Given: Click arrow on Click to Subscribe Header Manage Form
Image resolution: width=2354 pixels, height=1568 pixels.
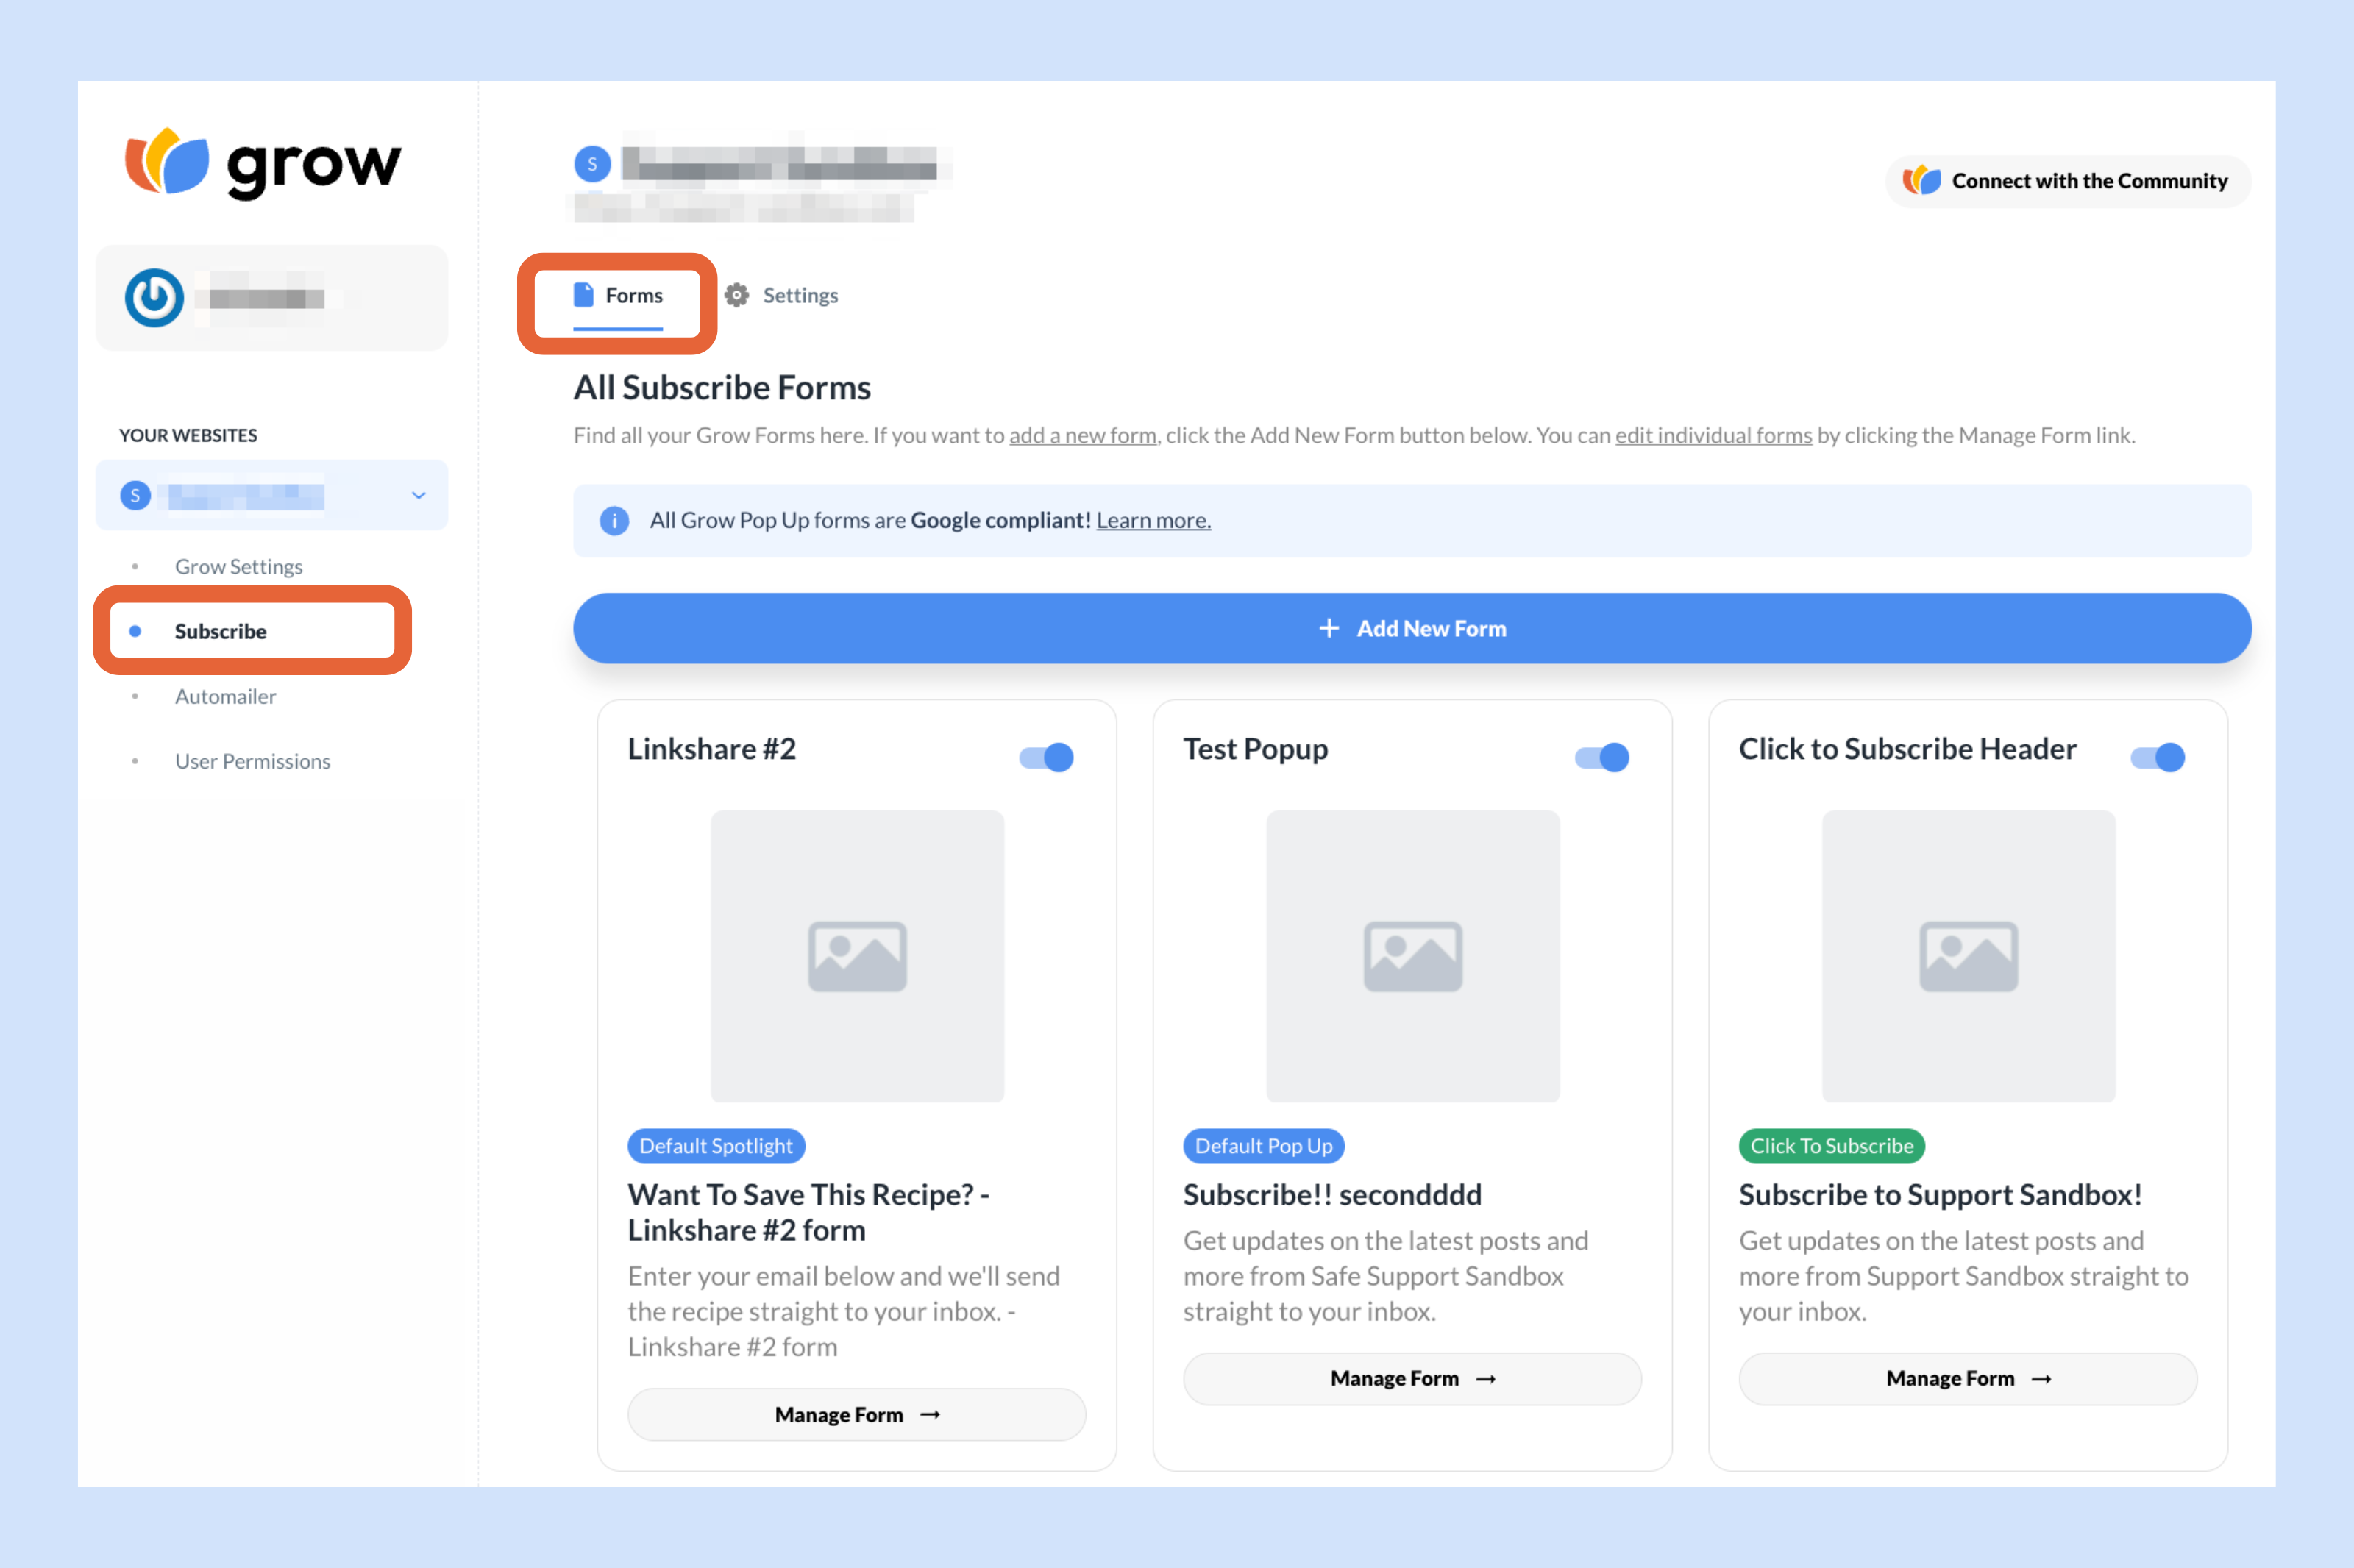Looking at the screenshot, I should [2042, 1378].
